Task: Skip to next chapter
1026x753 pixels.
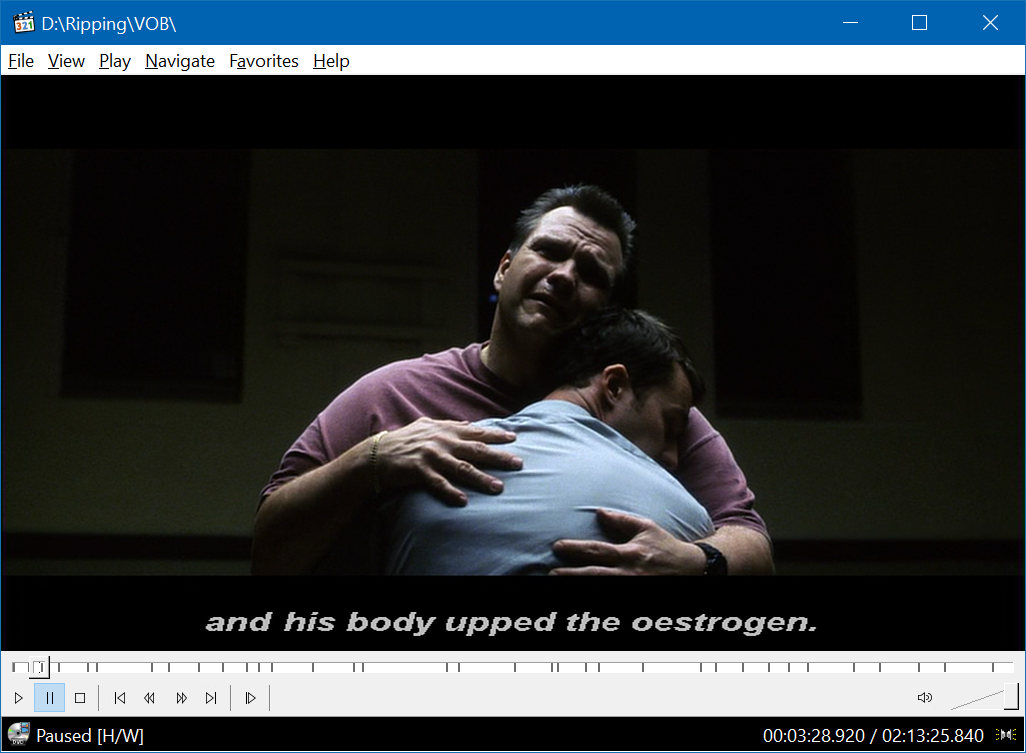Action: [211, 698]
